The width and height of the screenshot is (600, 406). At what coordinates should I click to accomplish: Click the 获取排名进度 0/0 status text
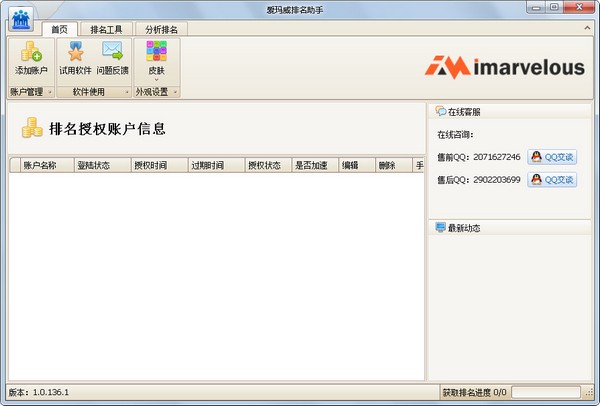474,392
